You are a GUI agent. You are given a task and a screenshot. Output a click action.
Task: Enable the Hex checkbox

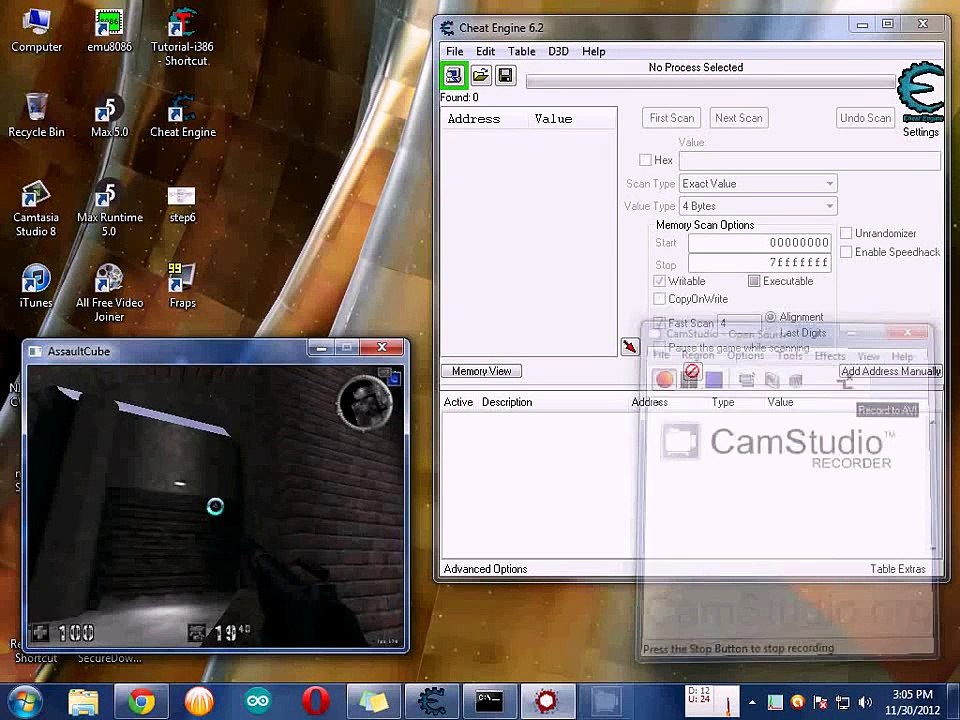(x=645, y=160)
